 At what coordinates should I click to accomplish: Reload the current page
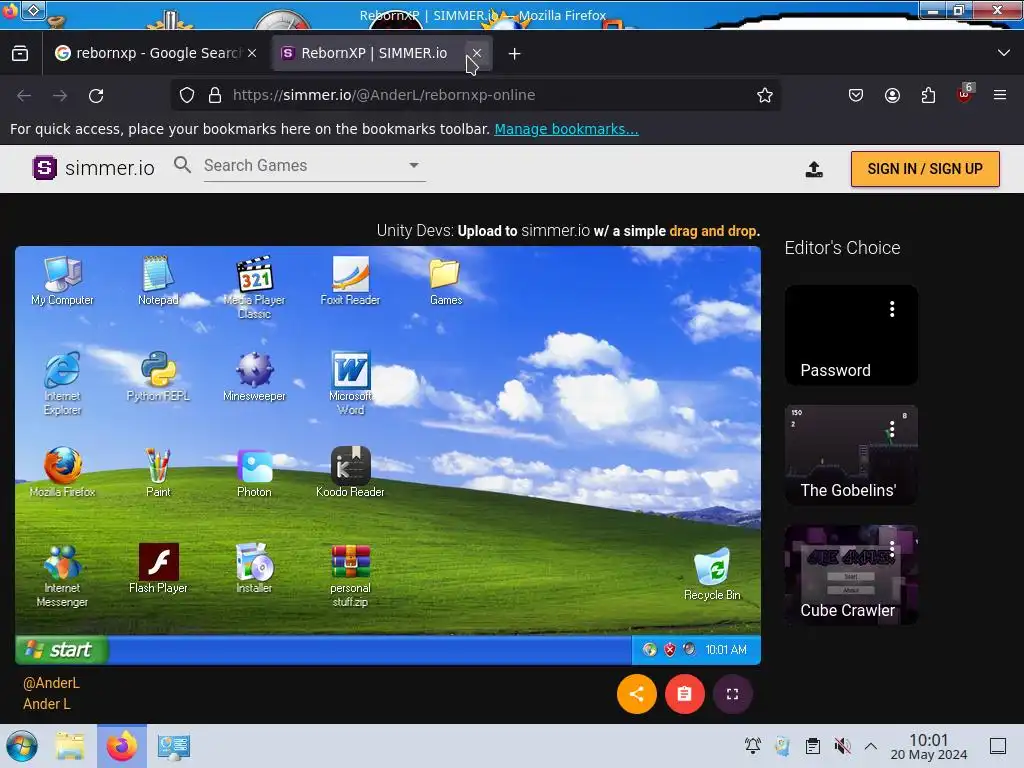96,95
